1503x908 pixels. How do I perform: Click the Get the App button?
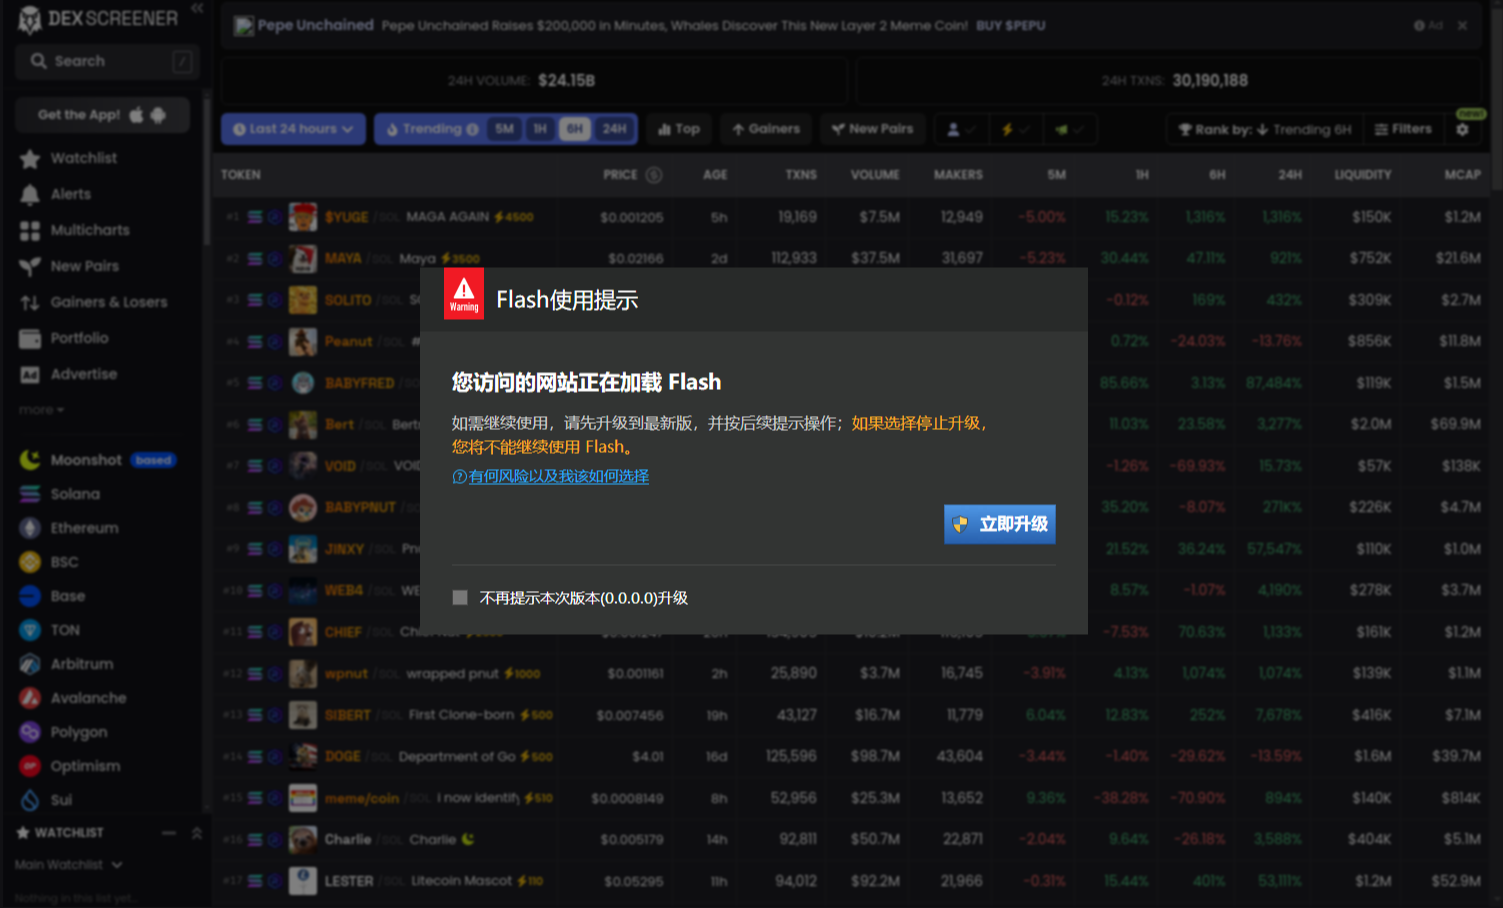[x=103, y=115]
